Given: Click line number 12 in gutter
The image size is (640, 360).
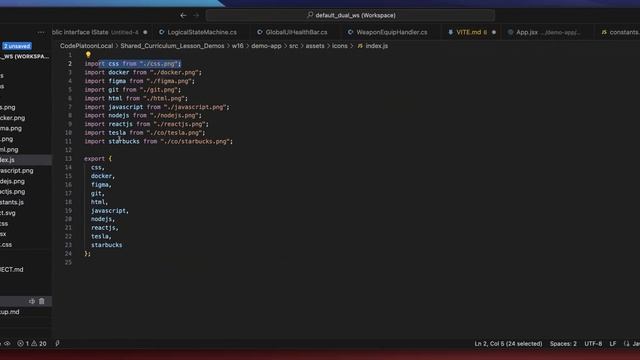Looking at the screenshot, I should pyautogui.click(x=68, y=150).
